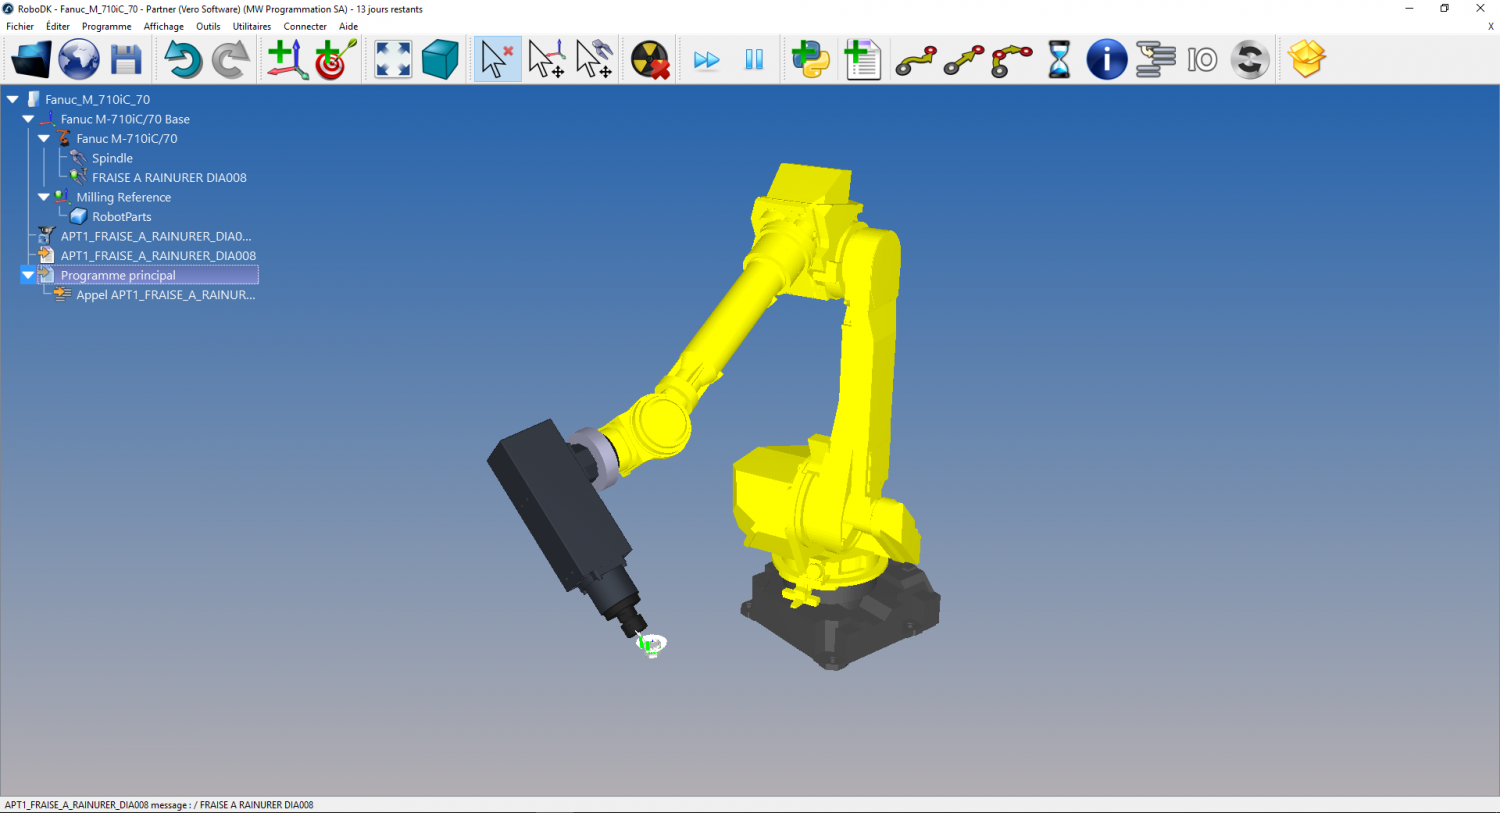This screenshot has width=1500, height=813.
Task: Close the station document with small X
Action: (1490, 27)
